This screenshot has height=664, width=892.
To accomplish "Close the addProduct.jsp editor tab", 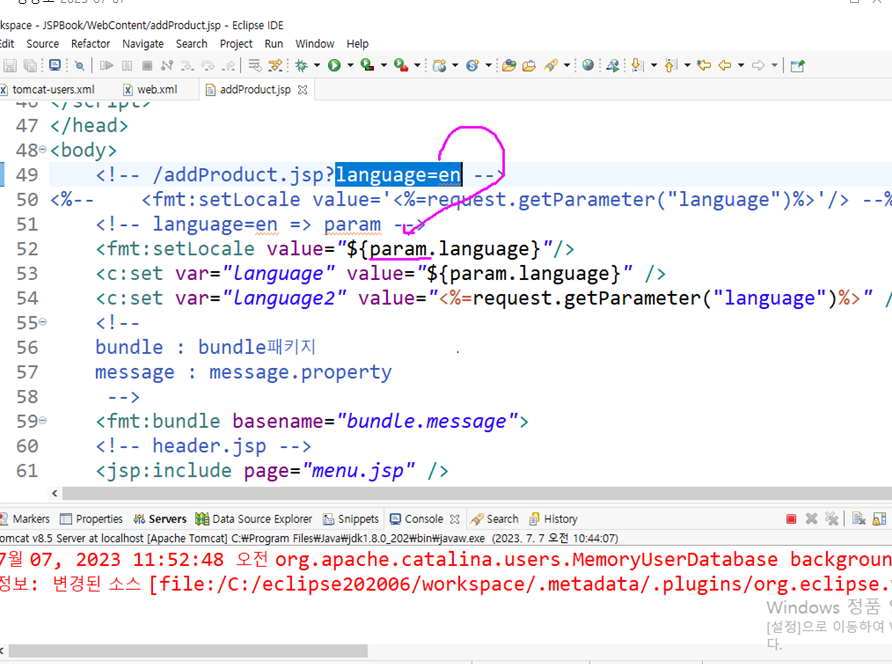I will [x=303, y=90].
